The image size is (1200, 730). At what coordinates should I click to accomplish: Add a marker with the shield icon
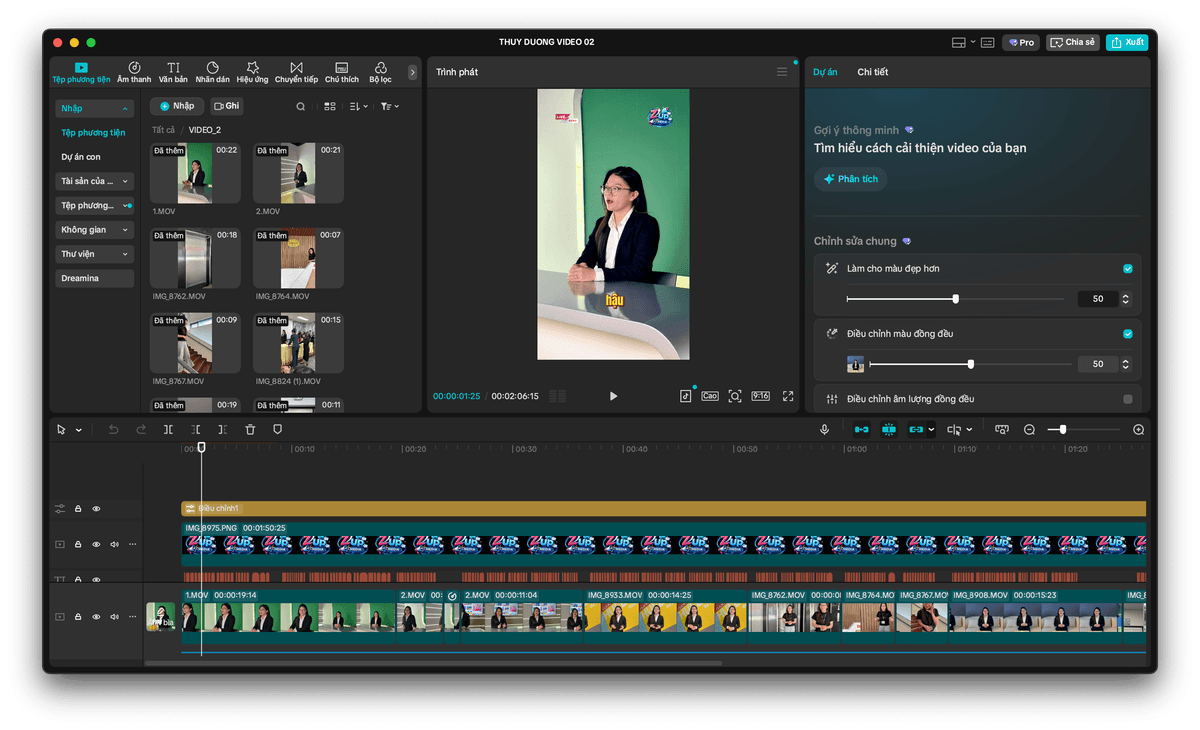(278, 429)
